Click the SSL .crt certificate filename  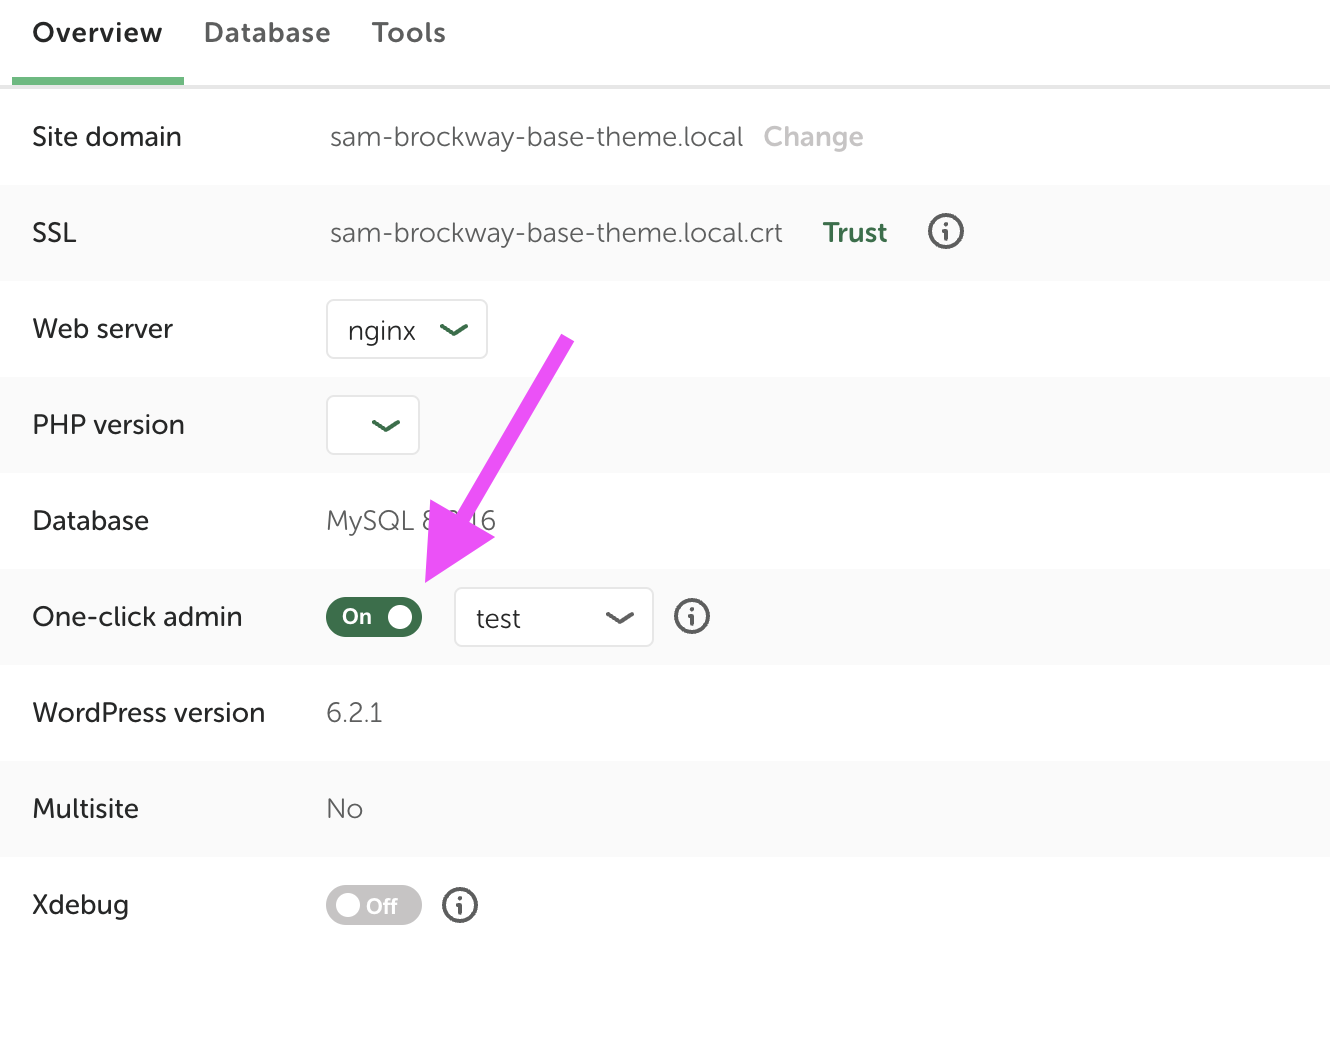556,233
